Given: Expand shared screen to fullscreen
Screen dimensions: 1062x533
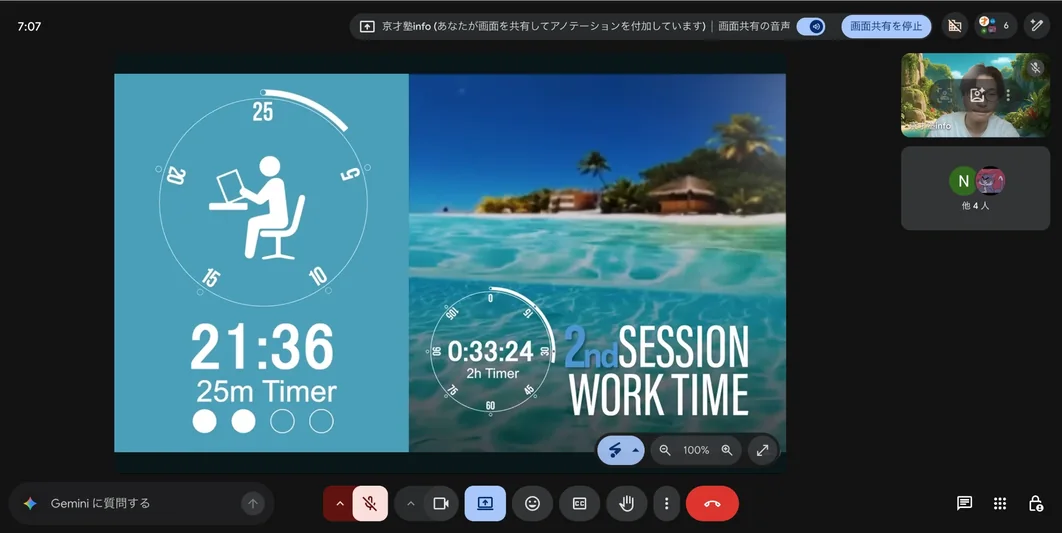Looking at the screenshot, I should 763,450.
